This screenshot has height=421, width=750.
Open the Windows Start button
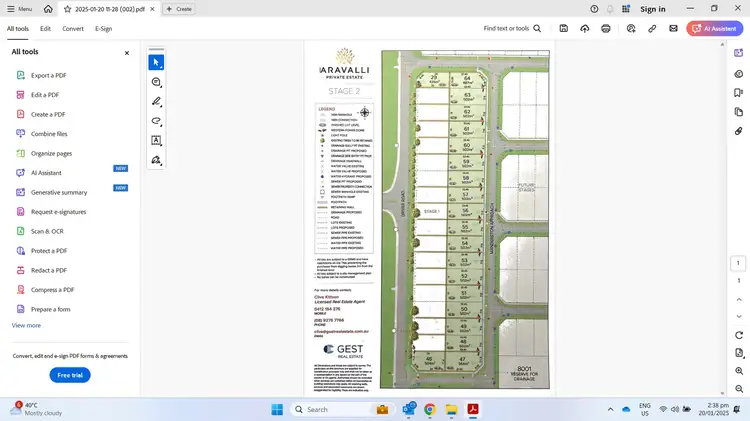(x=277, y=410)
